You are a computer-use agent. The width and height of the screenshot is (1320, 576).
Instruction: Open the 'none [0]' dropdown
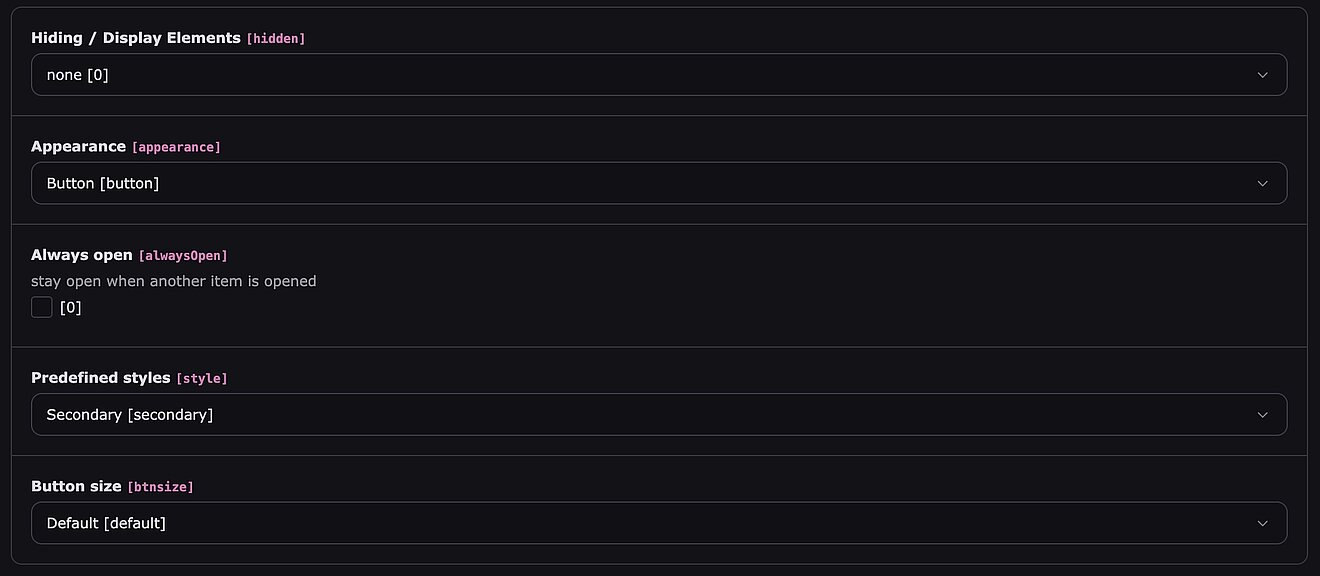pyautogui.click(x=640, y=75)
